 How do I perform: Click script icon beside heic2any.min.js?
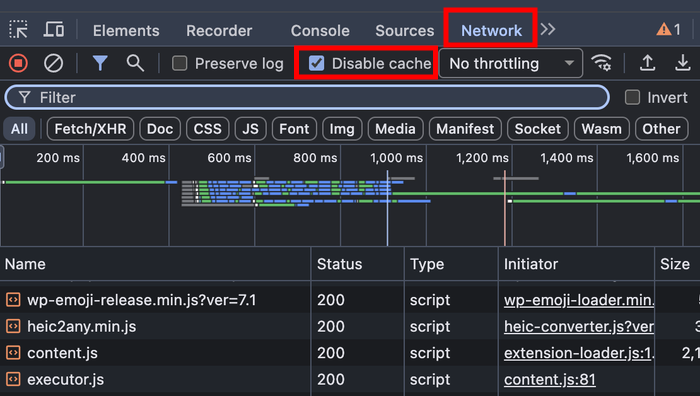[x=13, y=326]
